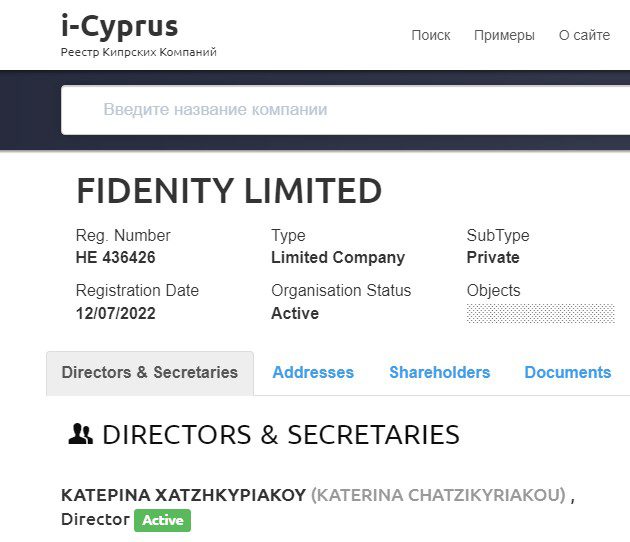Image resolution: width=630 pixels, height=542 pixels.
Task: Switch to the Documents tab
Action: pyautogui.click(x=568, y=372)
